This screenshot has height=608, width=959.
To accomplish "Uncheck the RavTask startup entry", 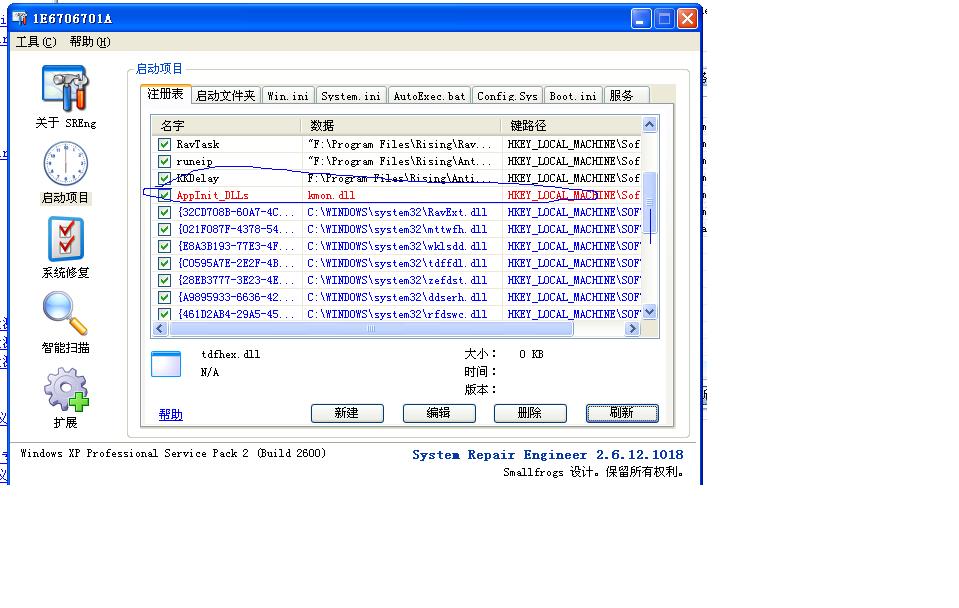I will click(x=164, y=144).
